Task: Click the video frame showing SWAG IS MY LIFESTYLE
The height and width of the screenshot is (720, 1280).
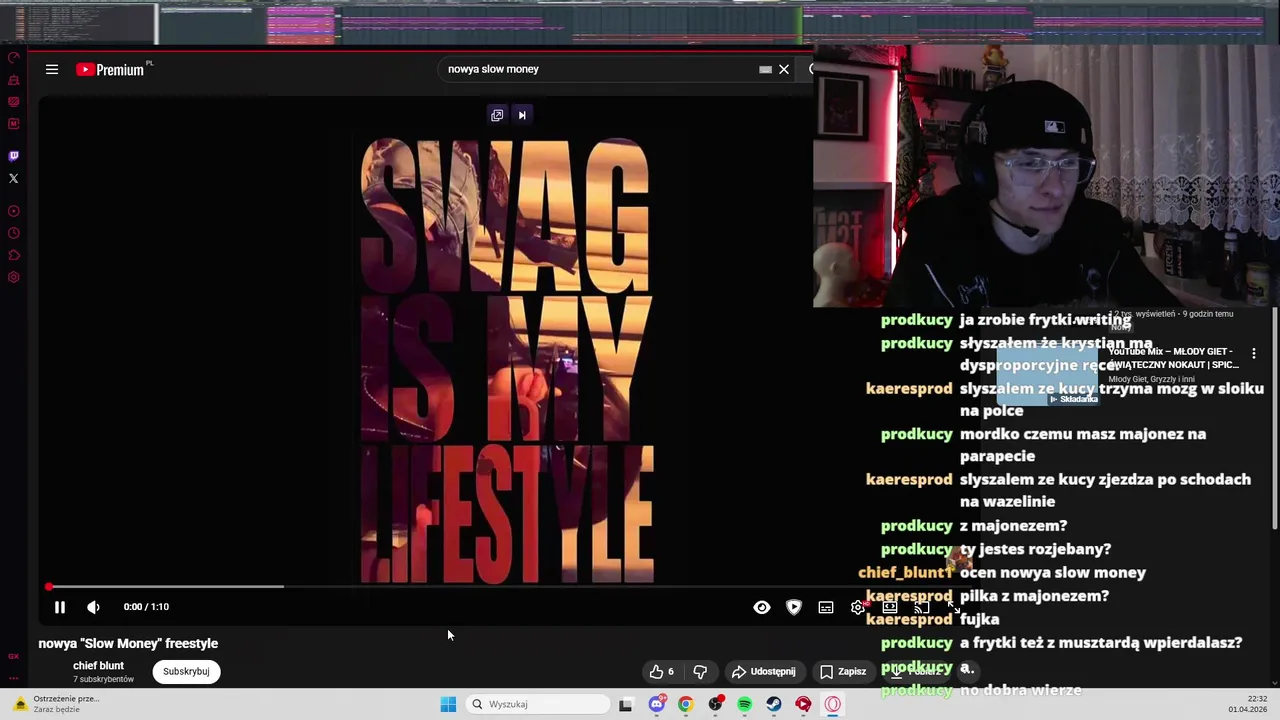Action: pos(507,360)
